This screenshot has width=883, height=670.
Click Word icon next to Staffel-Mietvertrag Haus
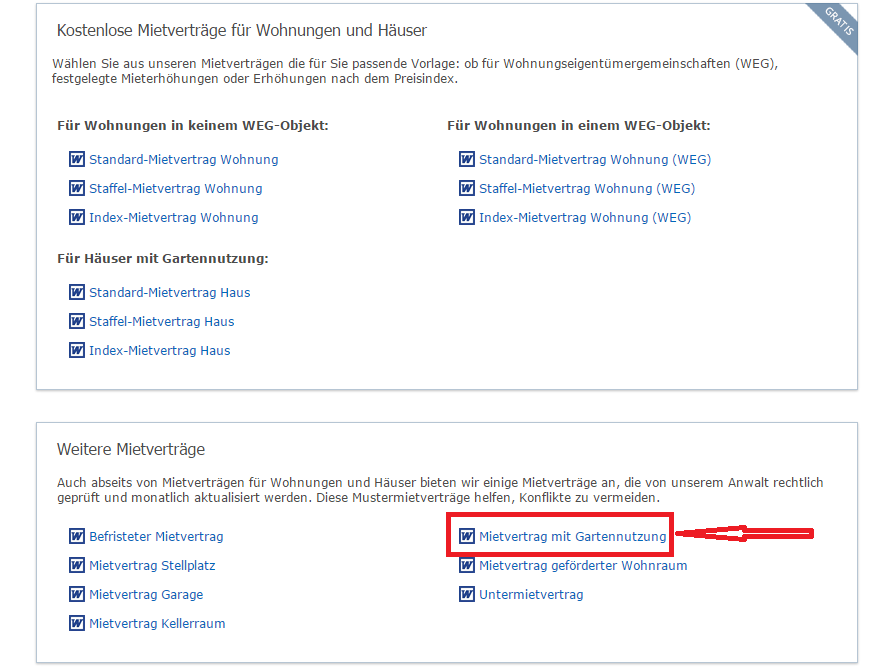(77, 322)
